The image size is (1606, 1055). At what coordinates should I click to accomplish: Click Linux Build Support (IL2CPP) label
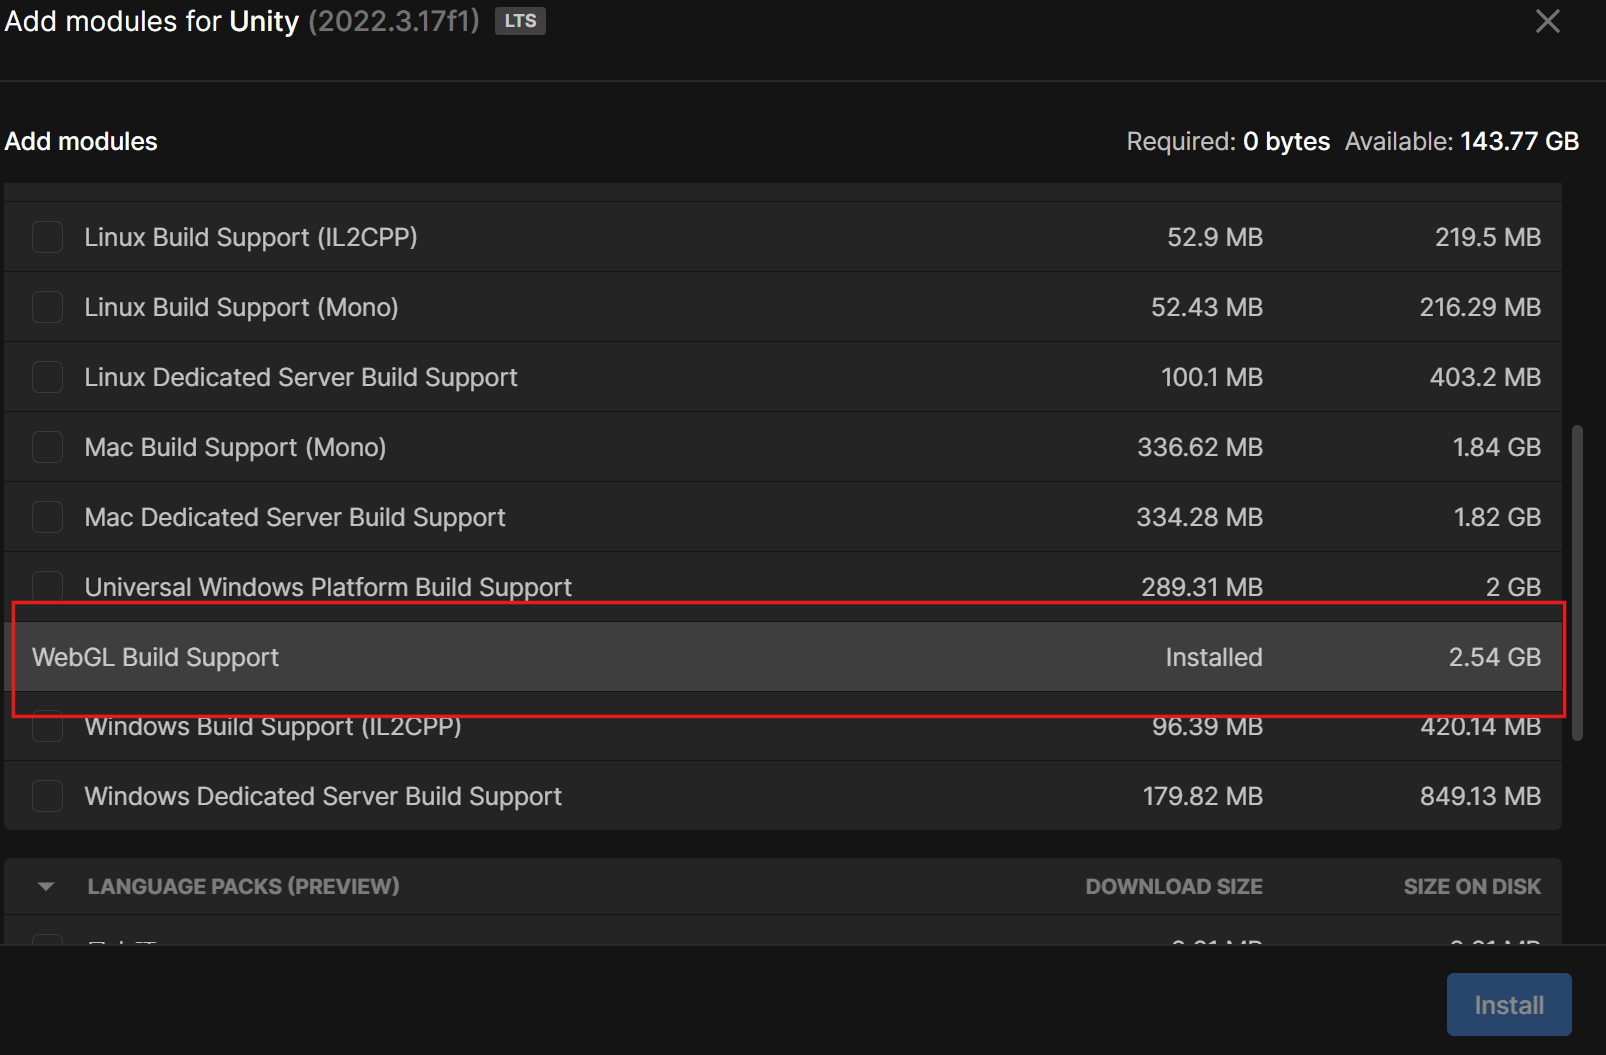coord(251,237)
